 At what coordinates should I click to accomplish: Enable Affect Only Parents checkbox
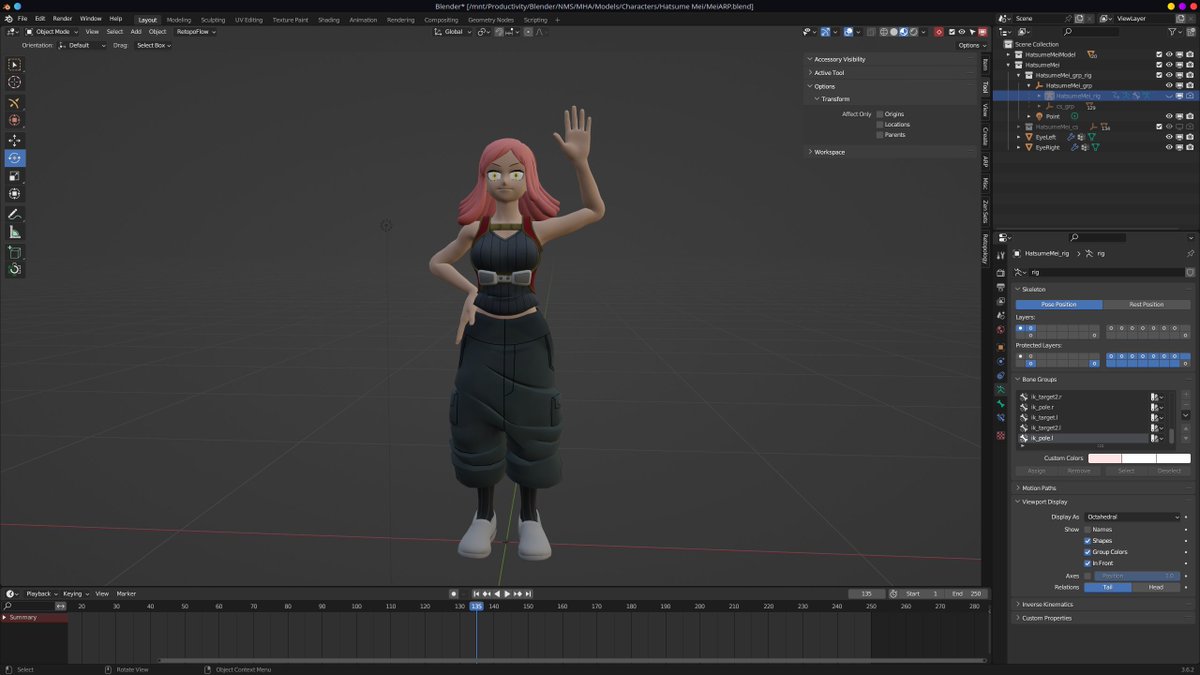(880, 135)
